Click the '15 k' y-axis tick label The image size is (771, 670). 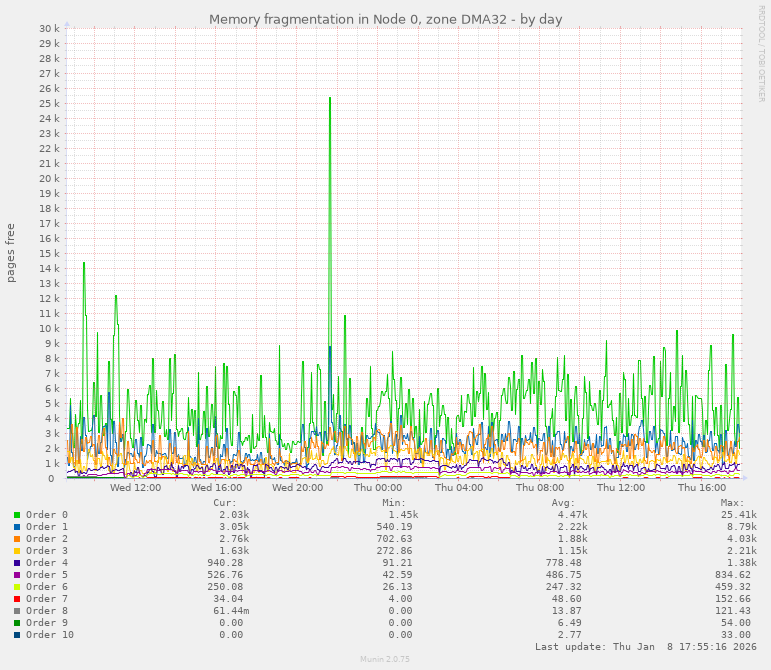point(49,254)
